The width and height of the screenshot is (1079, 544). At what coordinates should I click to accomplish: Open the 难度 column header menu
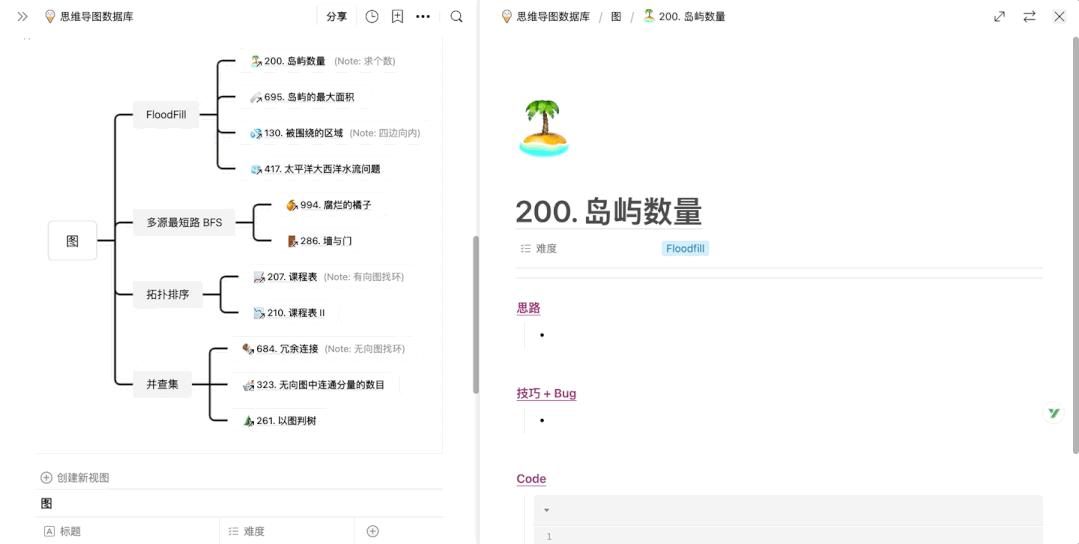[x=254, y=531]
